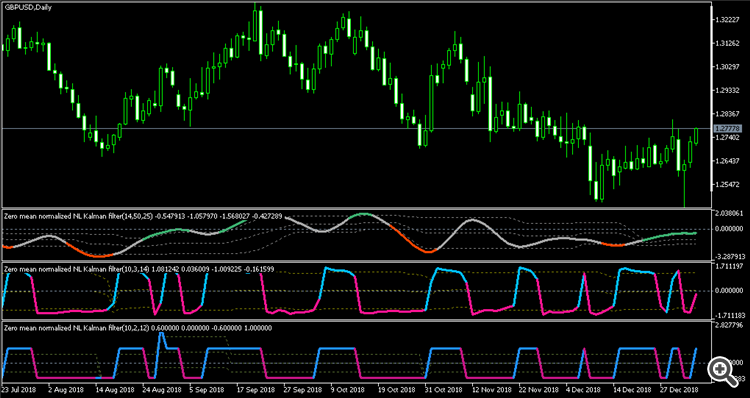This screenshot has width=750, height=398.
Task: Click the 2.827796 indicator scale value
Action: click(x=729, y=326)
